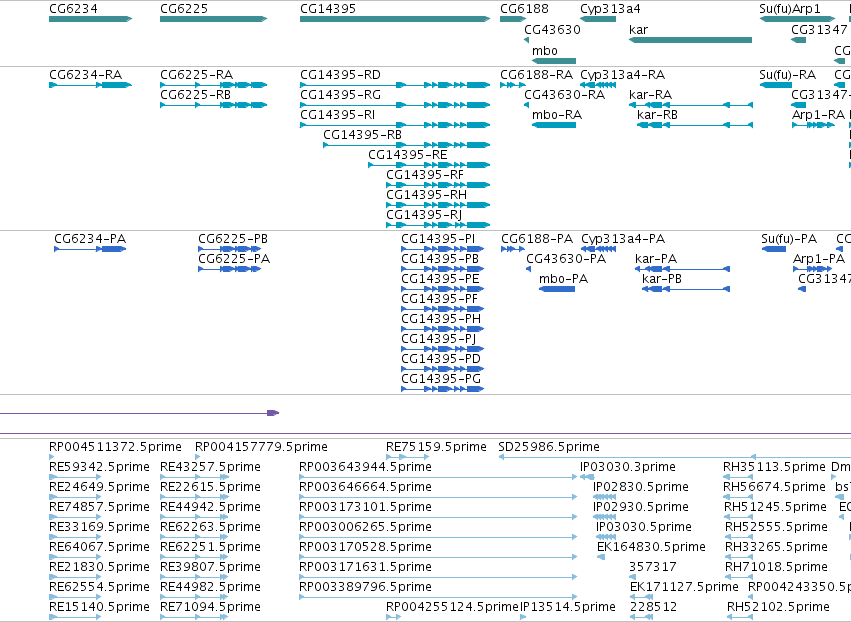Click transcript CG43630-RA
The width and height of the screenshot is (851, 622).
[x=564, y=94]
